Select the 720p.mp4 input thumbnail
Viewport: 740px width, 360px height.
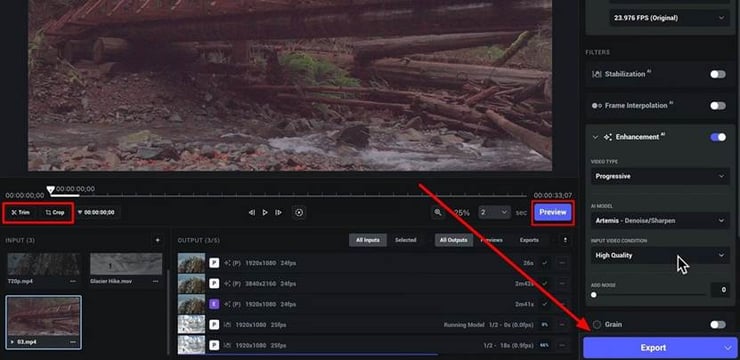click(43, 264)
